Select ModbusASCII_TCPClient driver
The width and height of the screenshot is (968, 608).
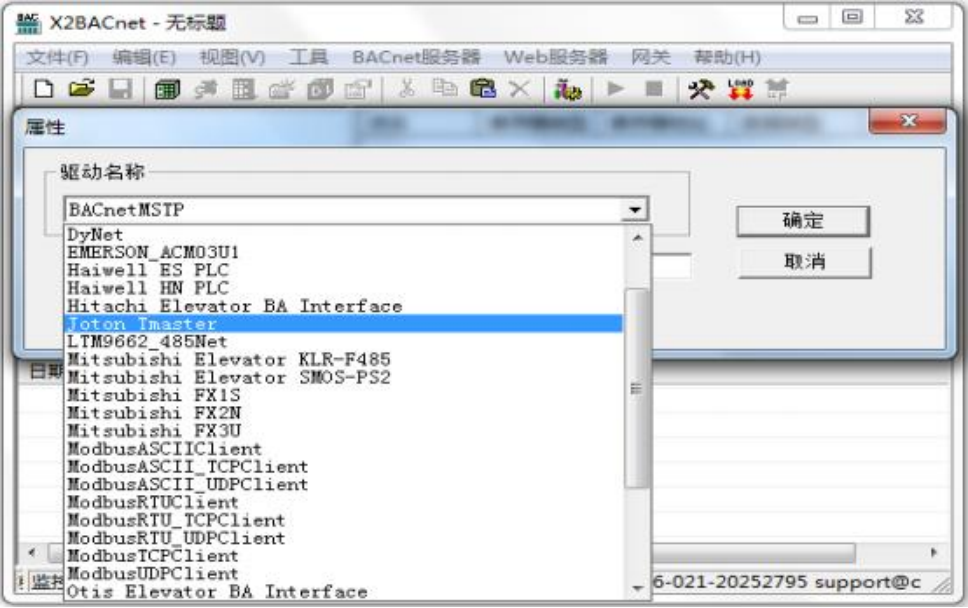pos(343,467)
